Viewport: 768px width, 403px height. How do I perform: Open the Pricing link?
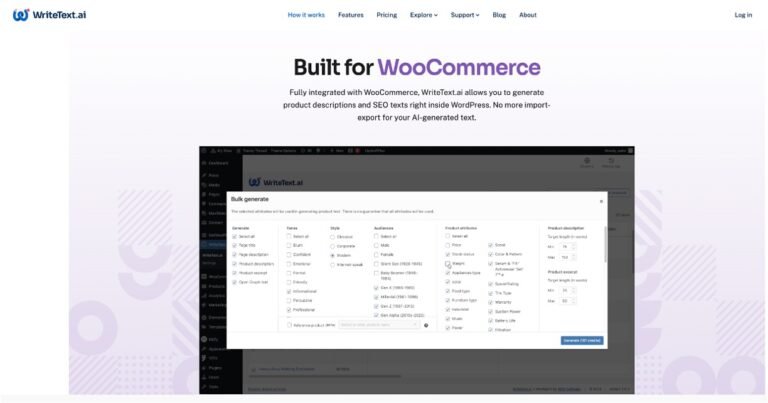386,15
